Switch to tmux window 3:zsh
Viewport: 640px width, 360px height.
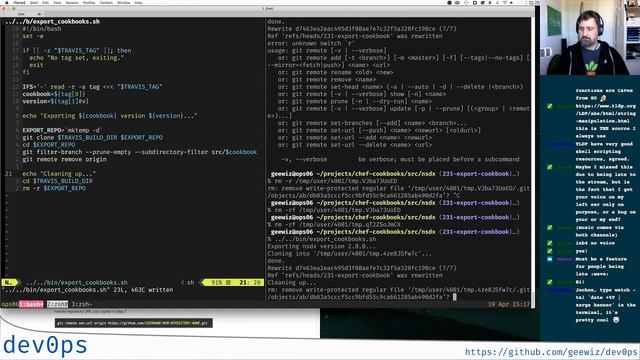tap(82, 304)
